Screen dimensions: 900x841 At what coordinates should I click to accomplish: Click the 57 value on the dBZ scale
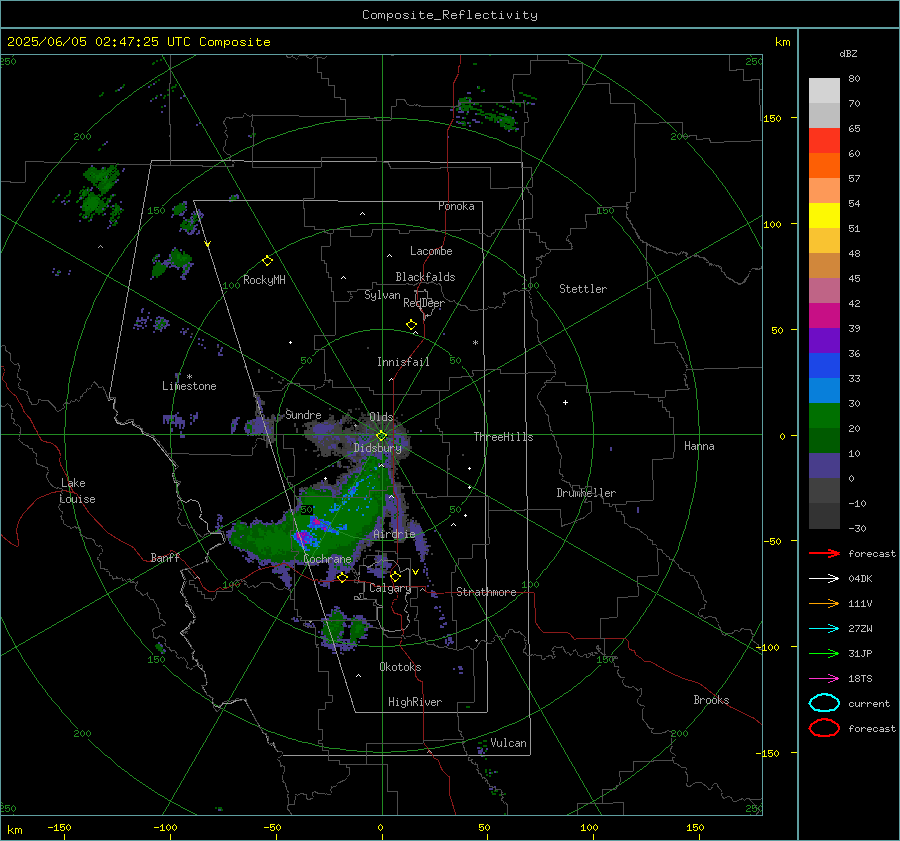(x=855, y=179)
